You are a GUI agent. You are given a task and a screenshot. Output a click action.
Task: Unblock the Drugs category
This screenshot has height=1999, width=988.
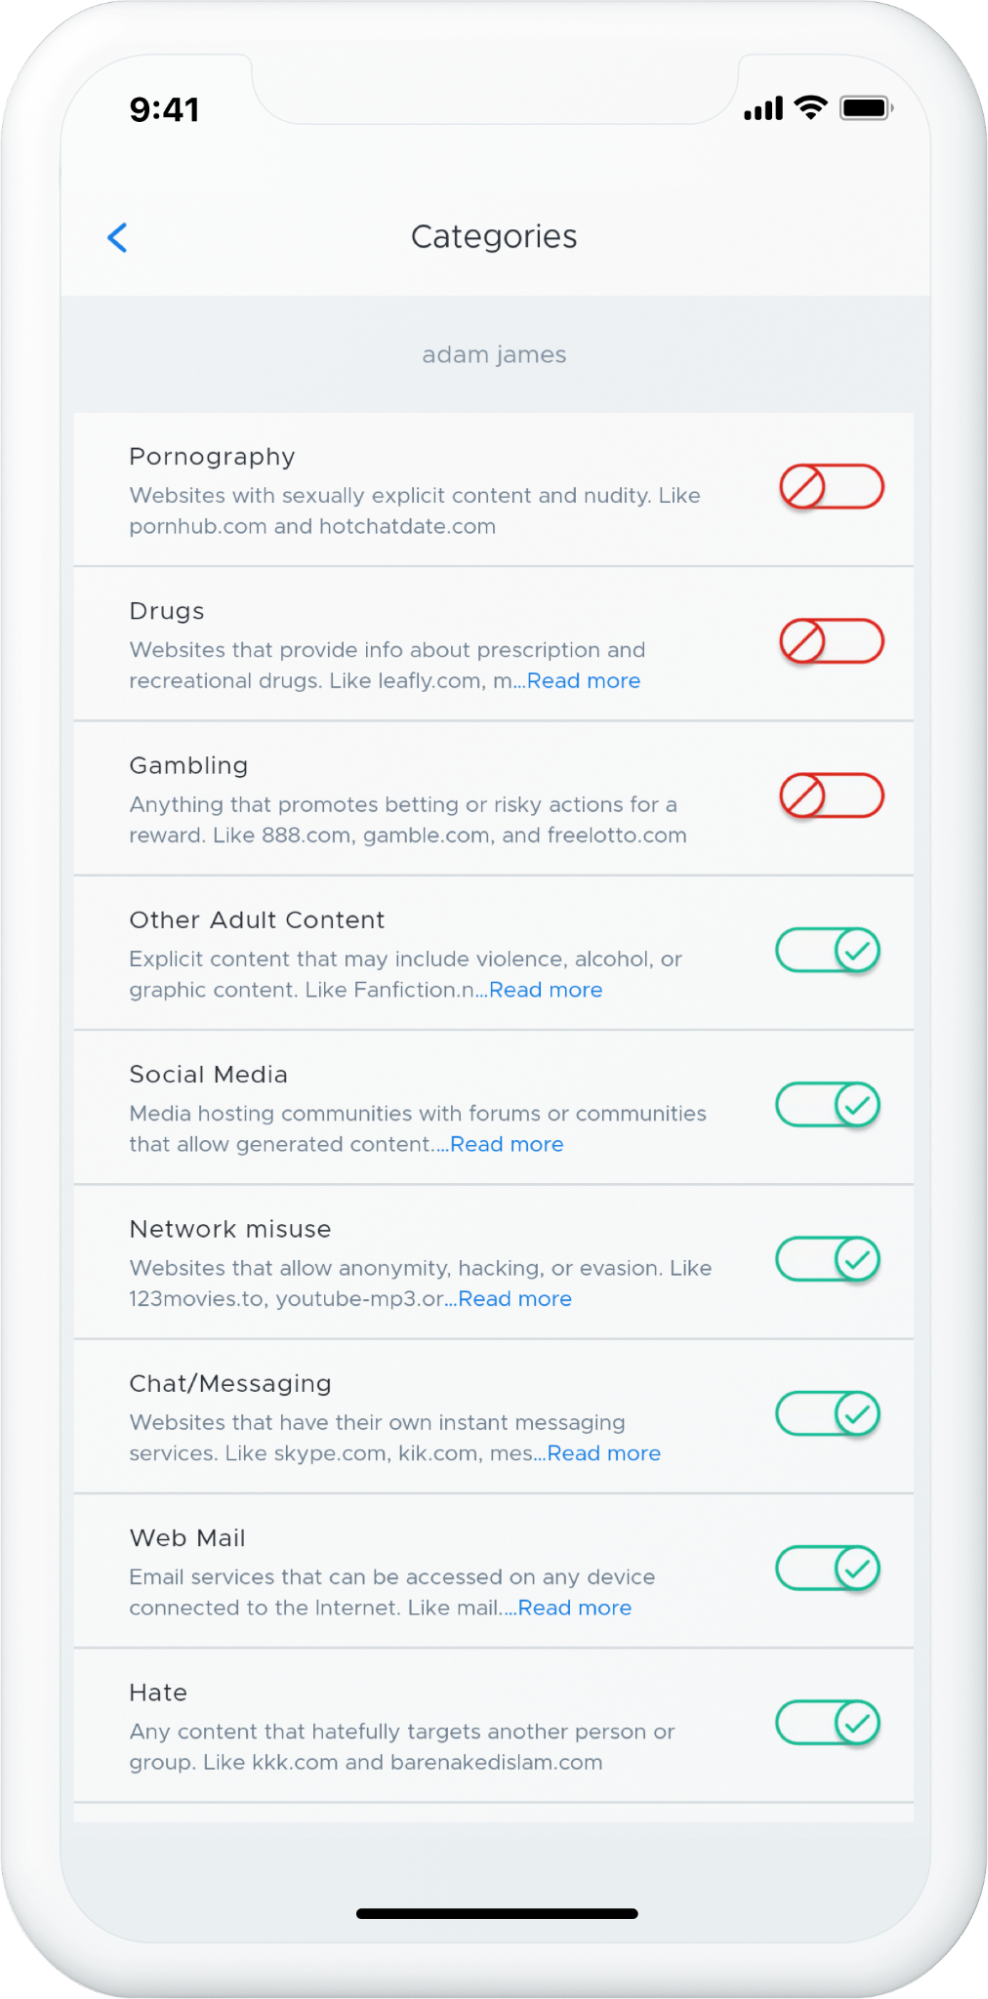click(x=829, y=641)
